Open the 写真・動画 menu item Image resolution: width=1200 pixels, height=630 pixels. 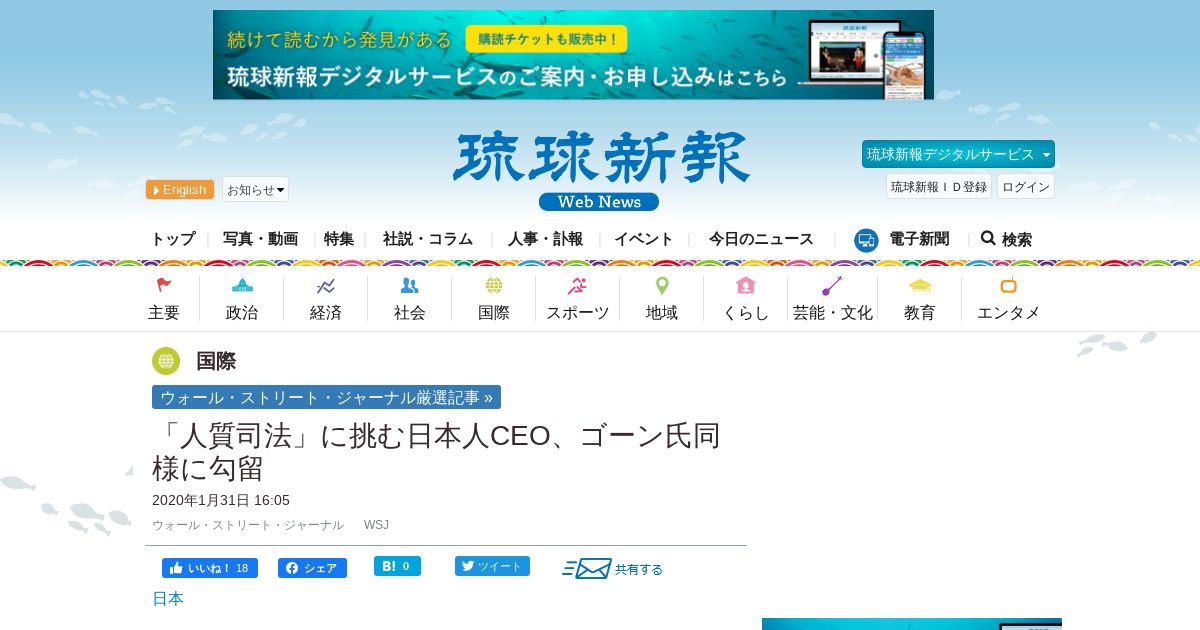[260, 239]
